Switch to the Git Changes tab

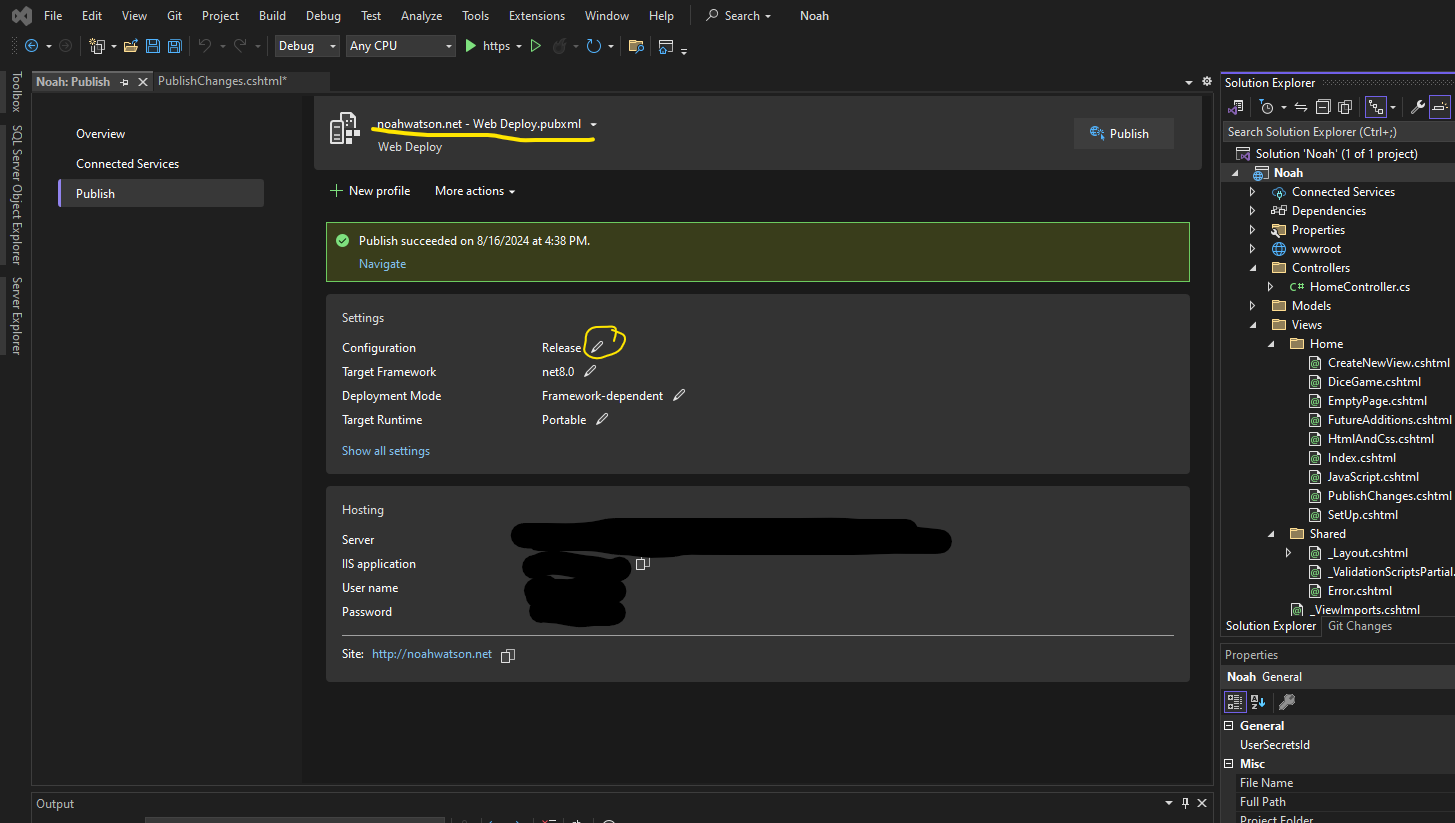(1359, 626)
